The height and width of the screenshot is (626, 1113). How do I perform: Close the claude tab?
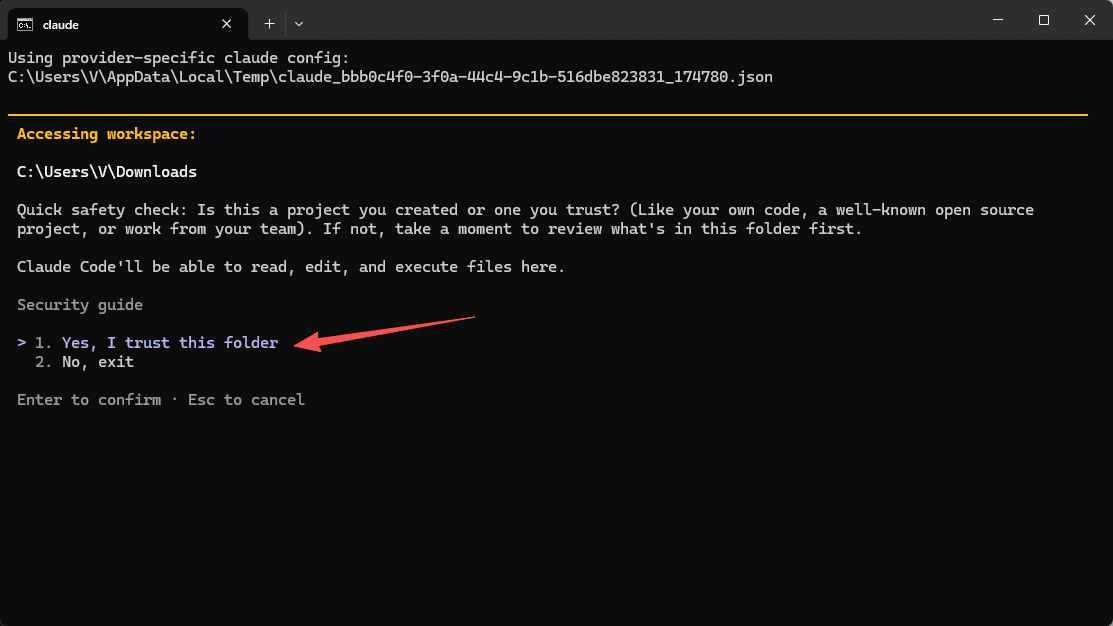(x=226, y=24)
